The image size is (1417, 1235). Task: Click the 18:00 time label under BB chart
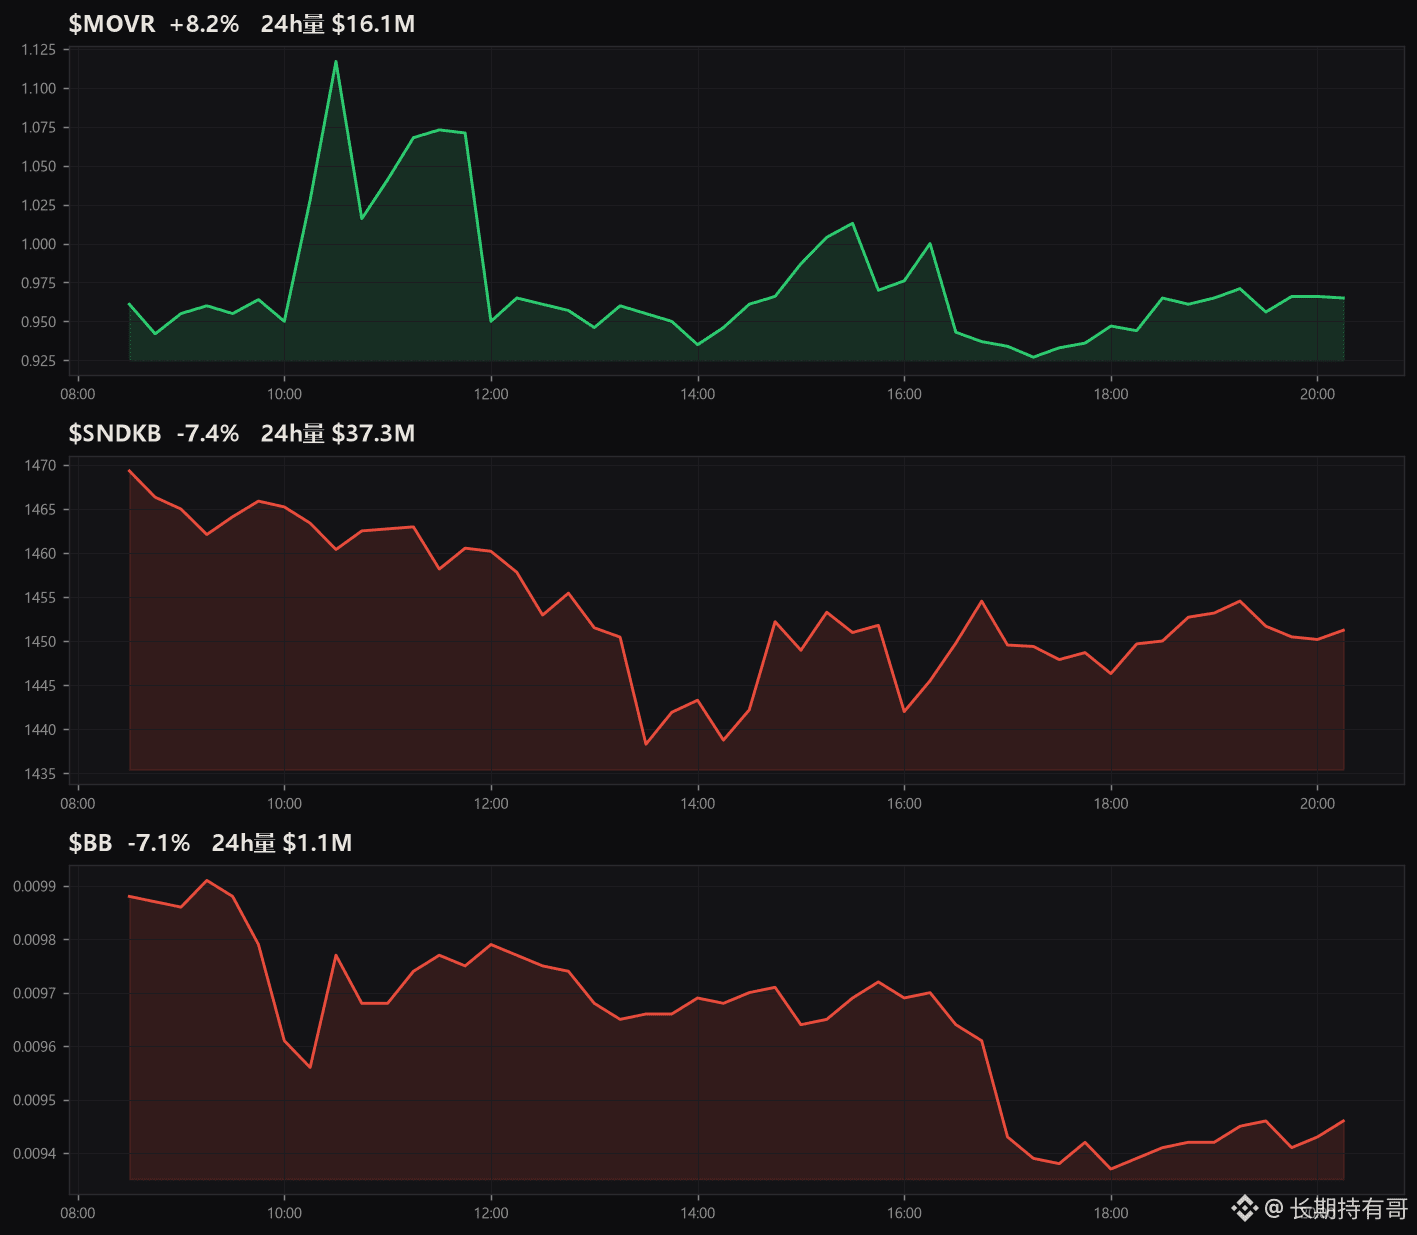coord(1111,1213)
